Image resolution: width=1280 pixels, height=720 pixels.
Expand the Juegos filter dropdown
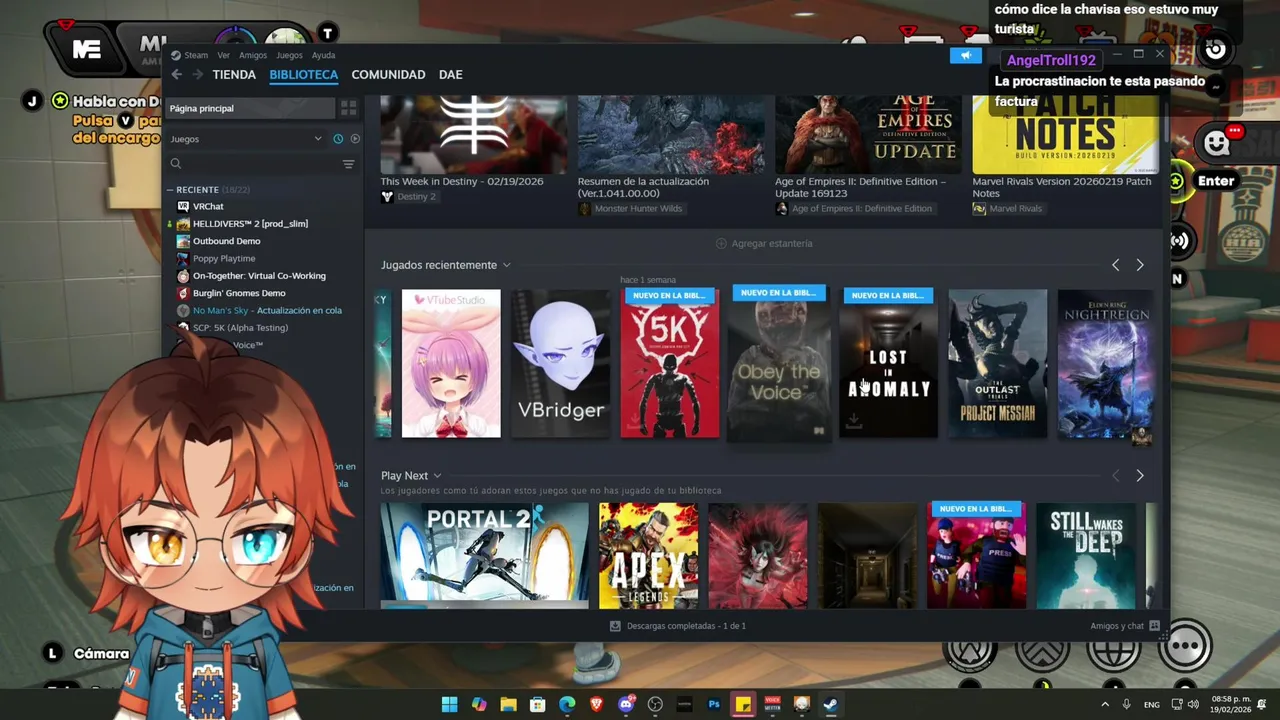(245, 139)
